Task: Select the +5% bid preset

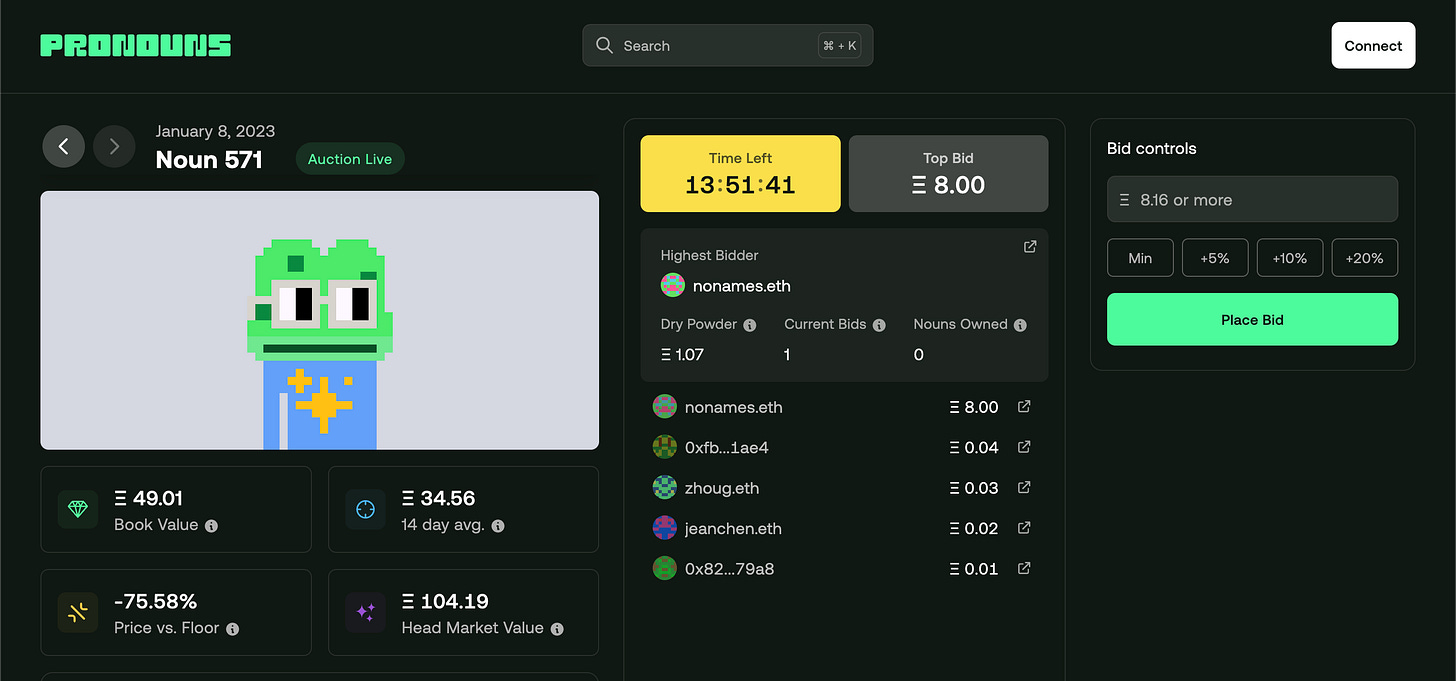Action: 1215,258
